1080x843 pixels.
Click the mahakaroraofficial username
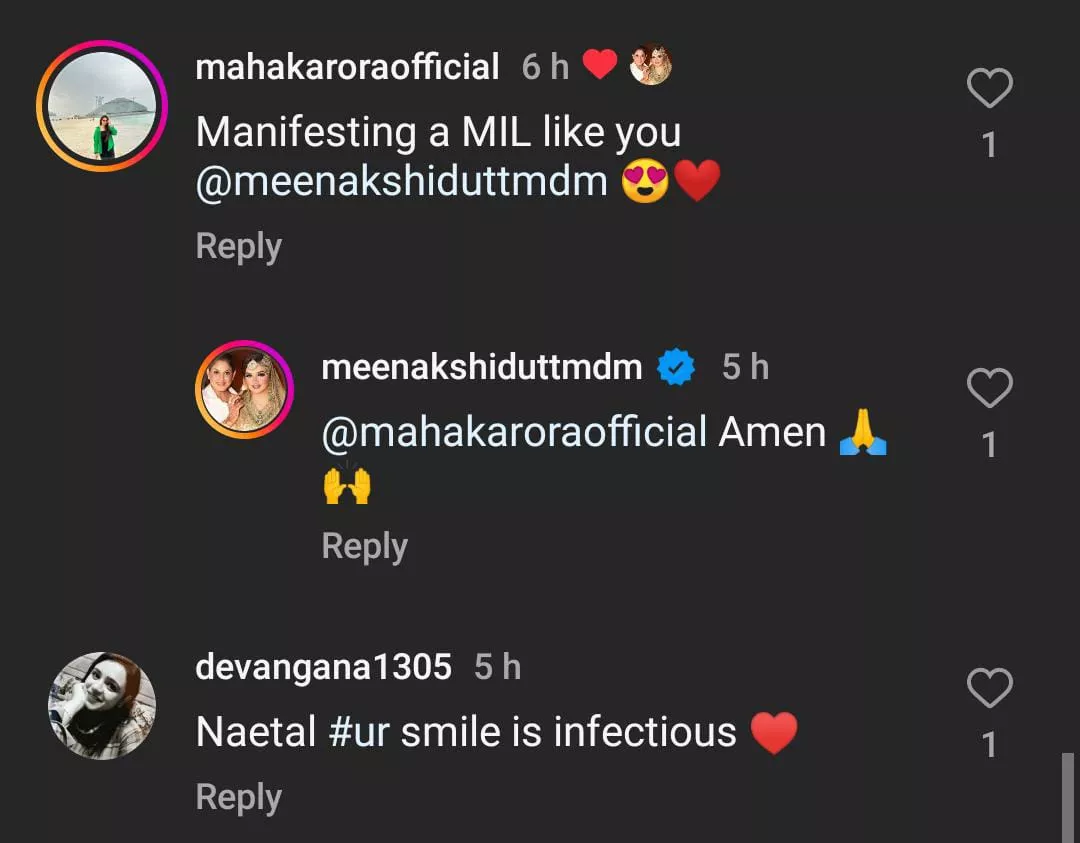(347, 67)
